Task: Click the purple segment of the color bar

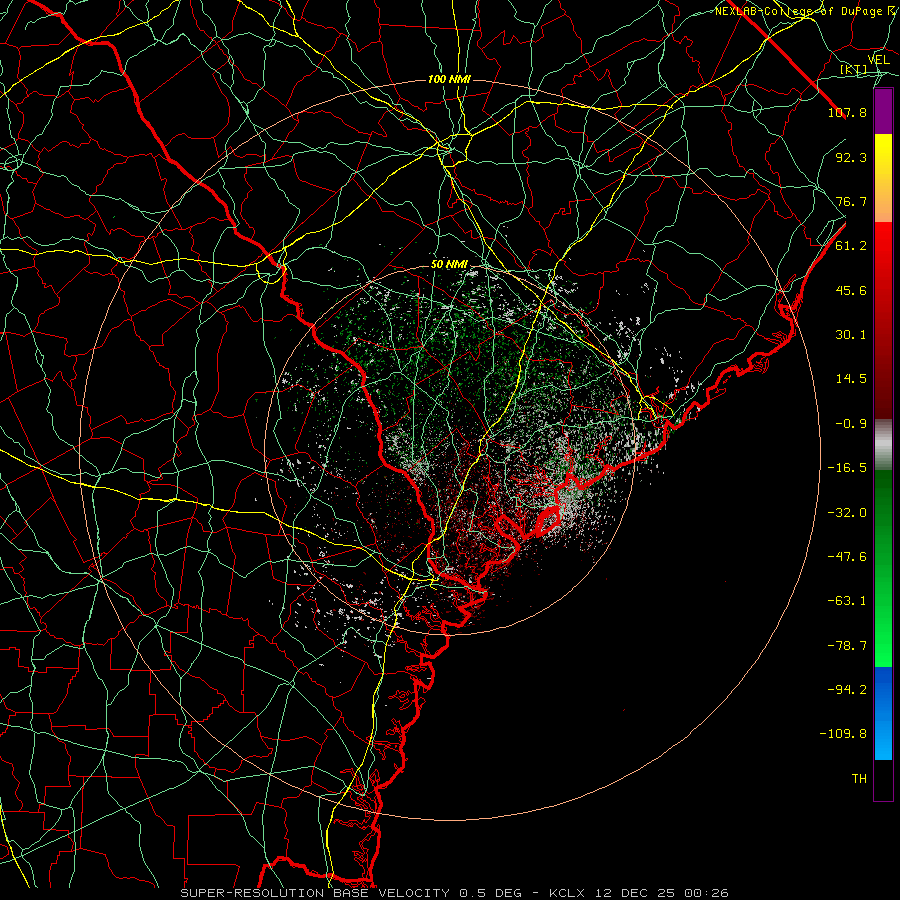Action: coord(883,112)
